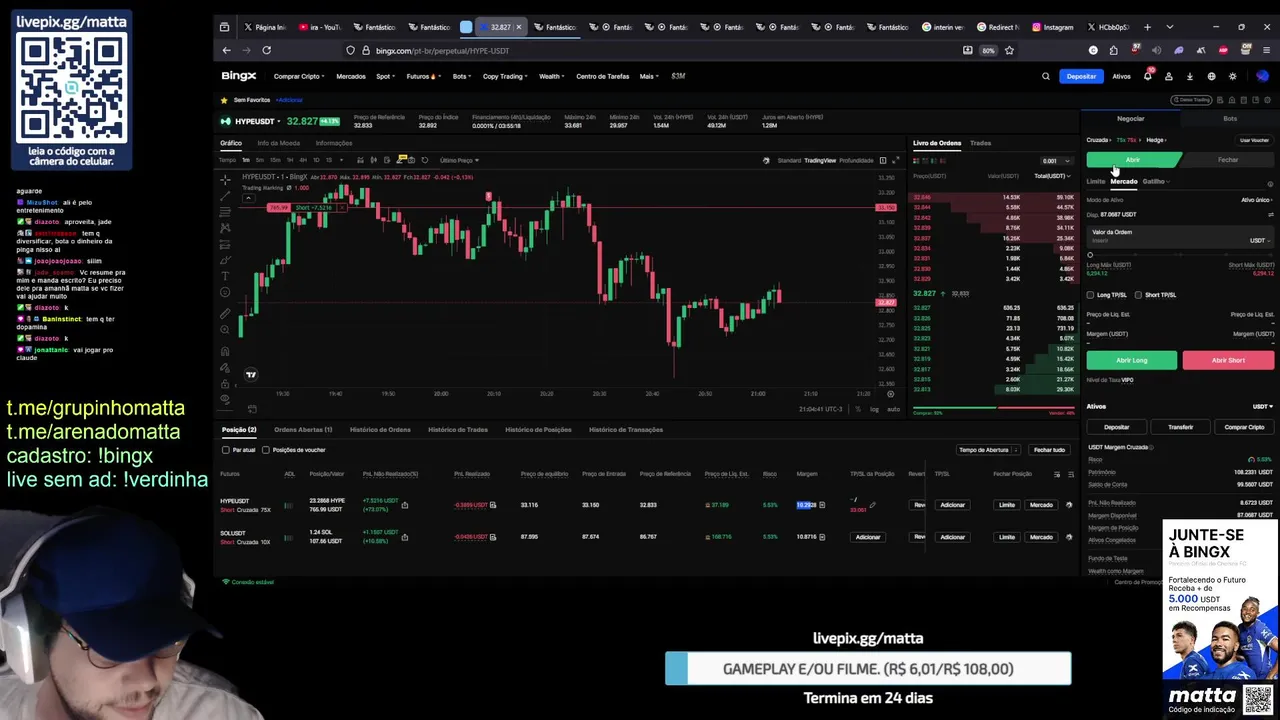The width and height of the screenshot is (1280, 720).
Task: Select the crosshair cursor tool
Action: (225, 180)
